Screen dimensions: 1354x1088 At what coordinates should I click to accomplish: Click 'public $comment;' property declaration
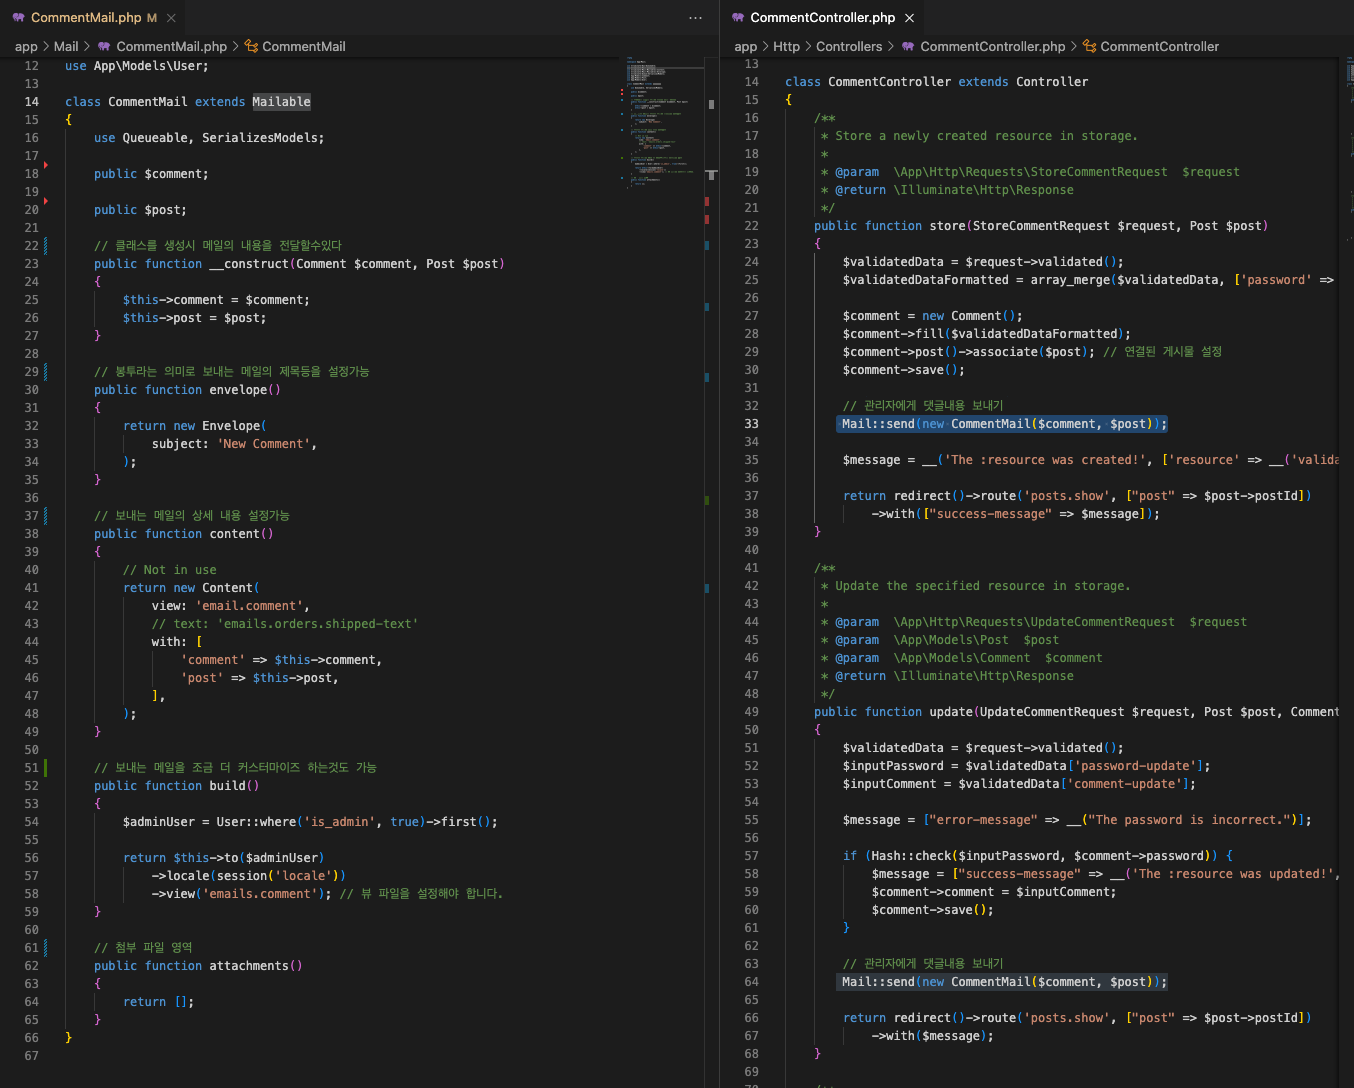(x=151, y=174)
